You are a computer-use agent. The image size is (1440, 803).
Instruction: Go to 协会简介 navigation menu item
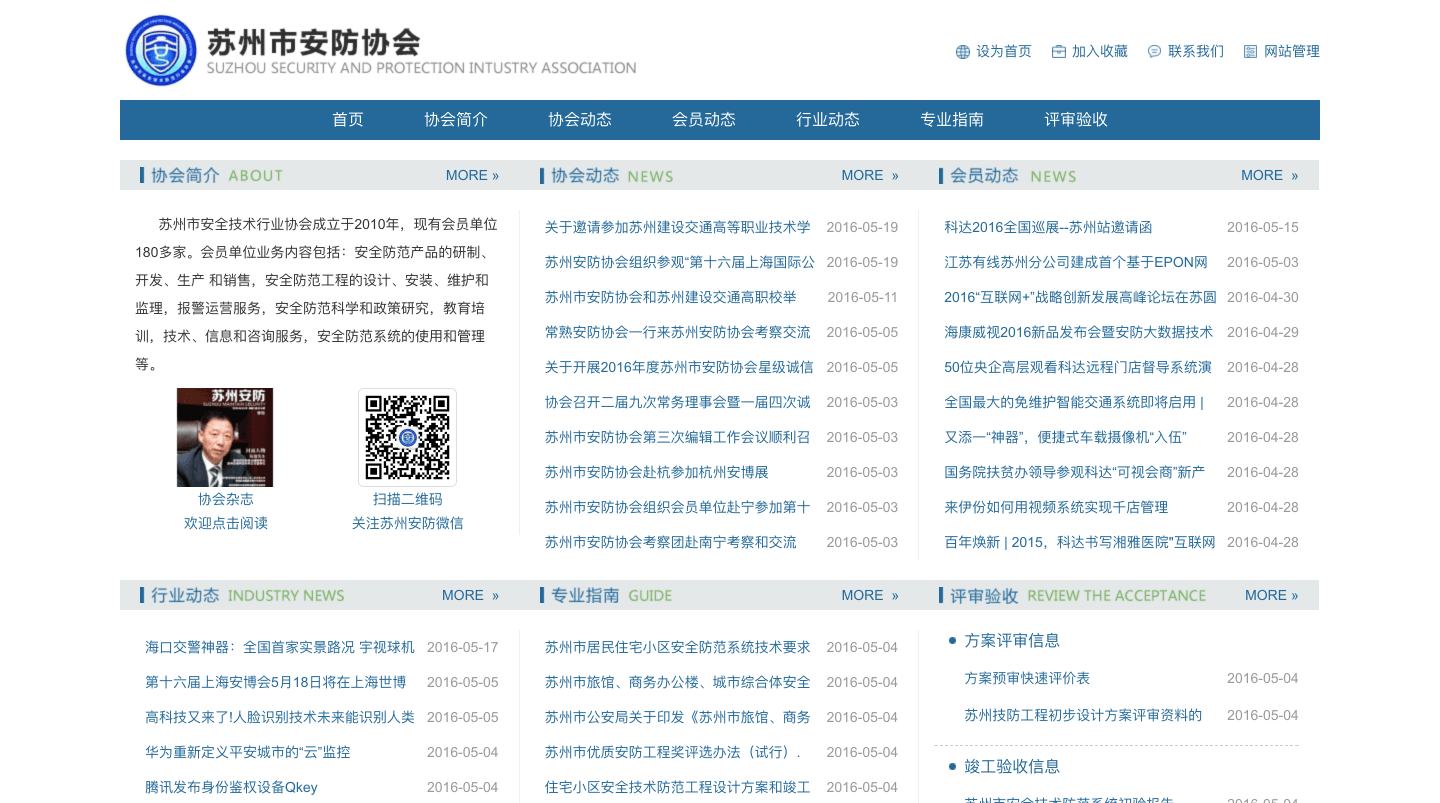point(456,120)
